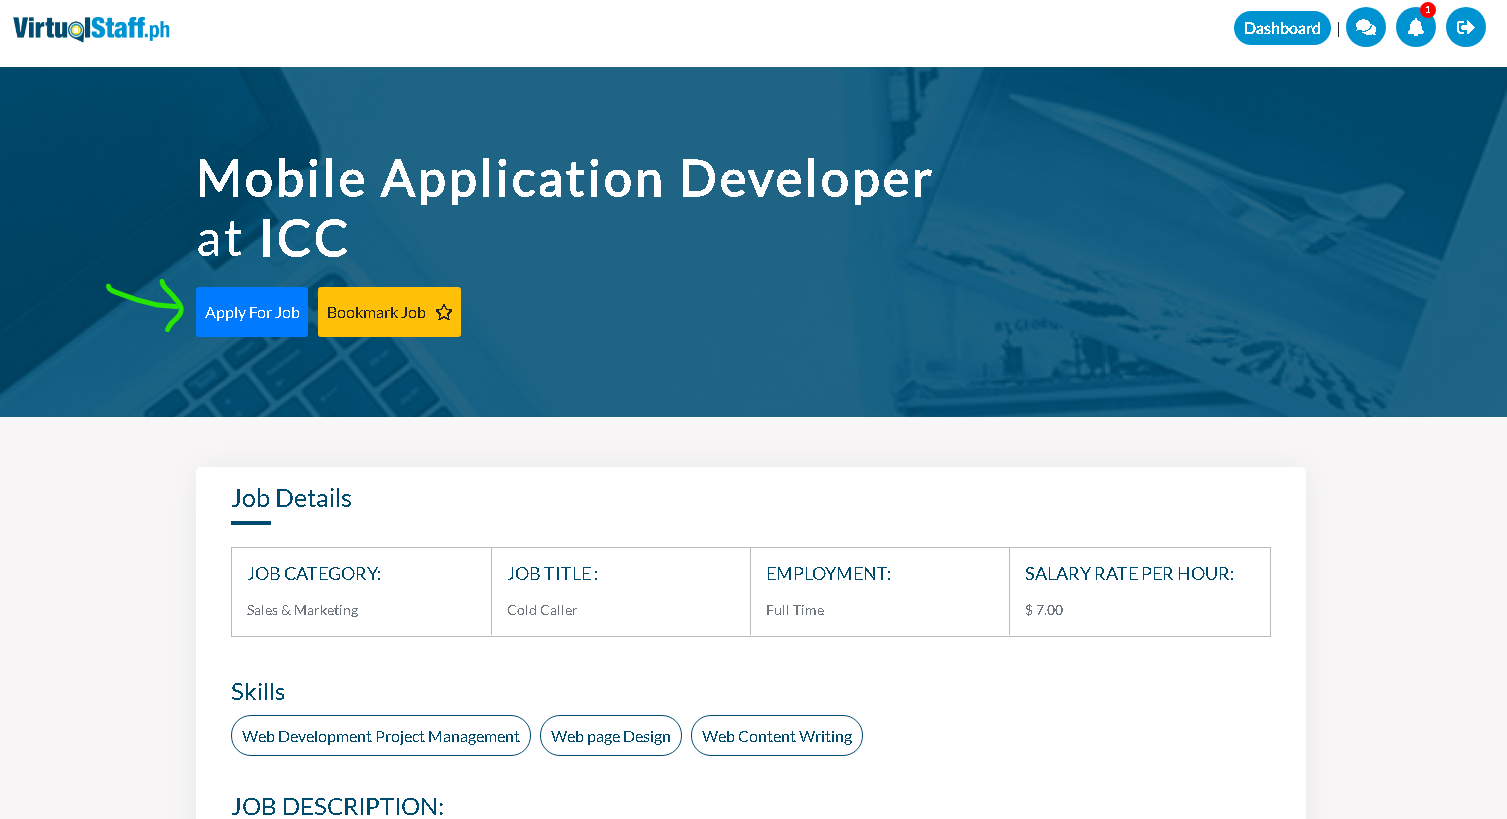Select the Web page Design skill tag

click(611, 736)
